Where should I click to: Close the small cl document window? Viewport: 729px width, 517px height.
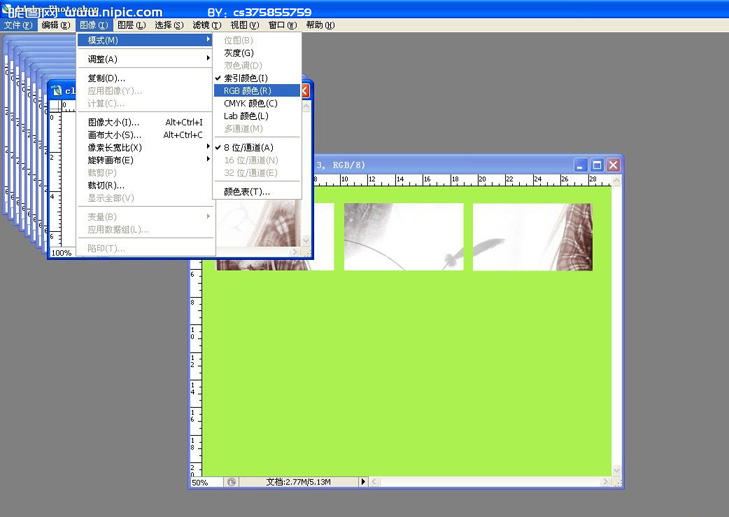pyautogui.click(x=305, y=91)
